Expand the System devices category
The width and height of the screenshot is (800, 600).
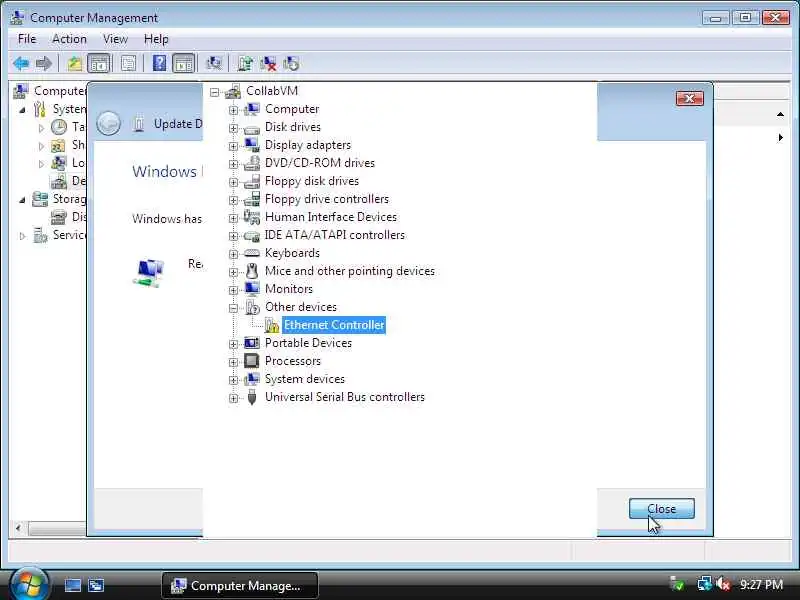[x=234, y=380]
